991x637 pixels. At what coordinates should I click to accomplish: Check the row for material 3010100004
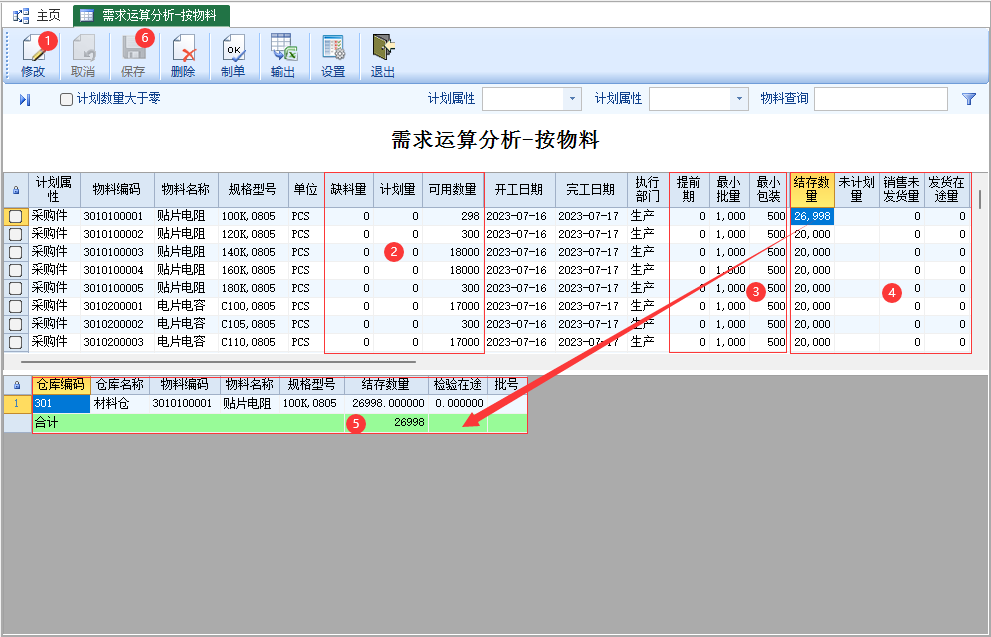click(x=16, y=270)
